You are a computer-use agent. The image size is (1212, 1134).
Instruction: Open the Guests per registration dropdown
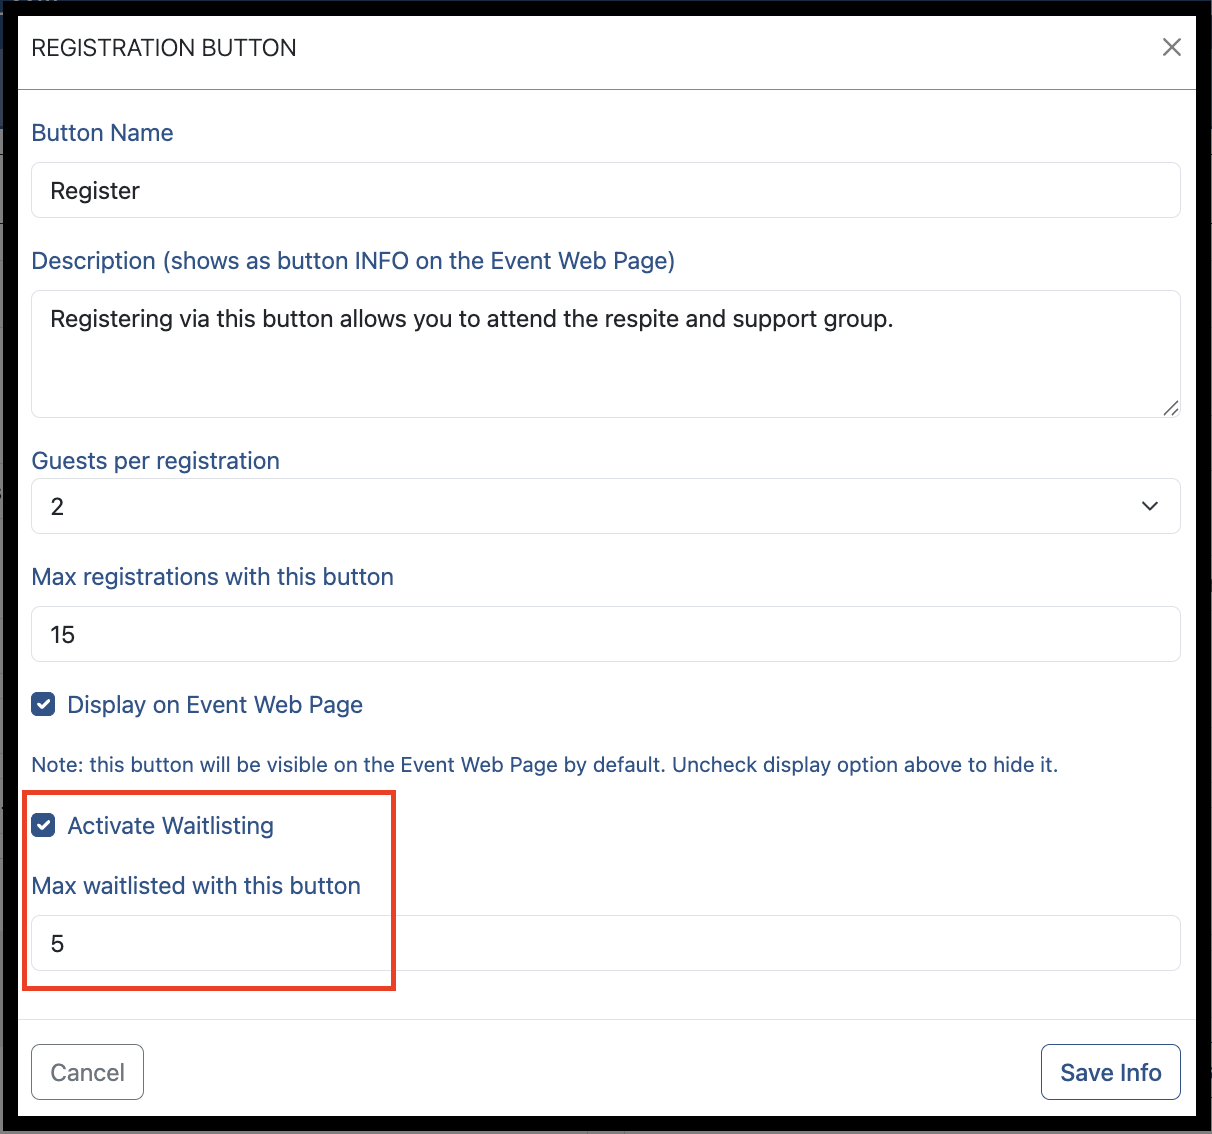[606, 506]
